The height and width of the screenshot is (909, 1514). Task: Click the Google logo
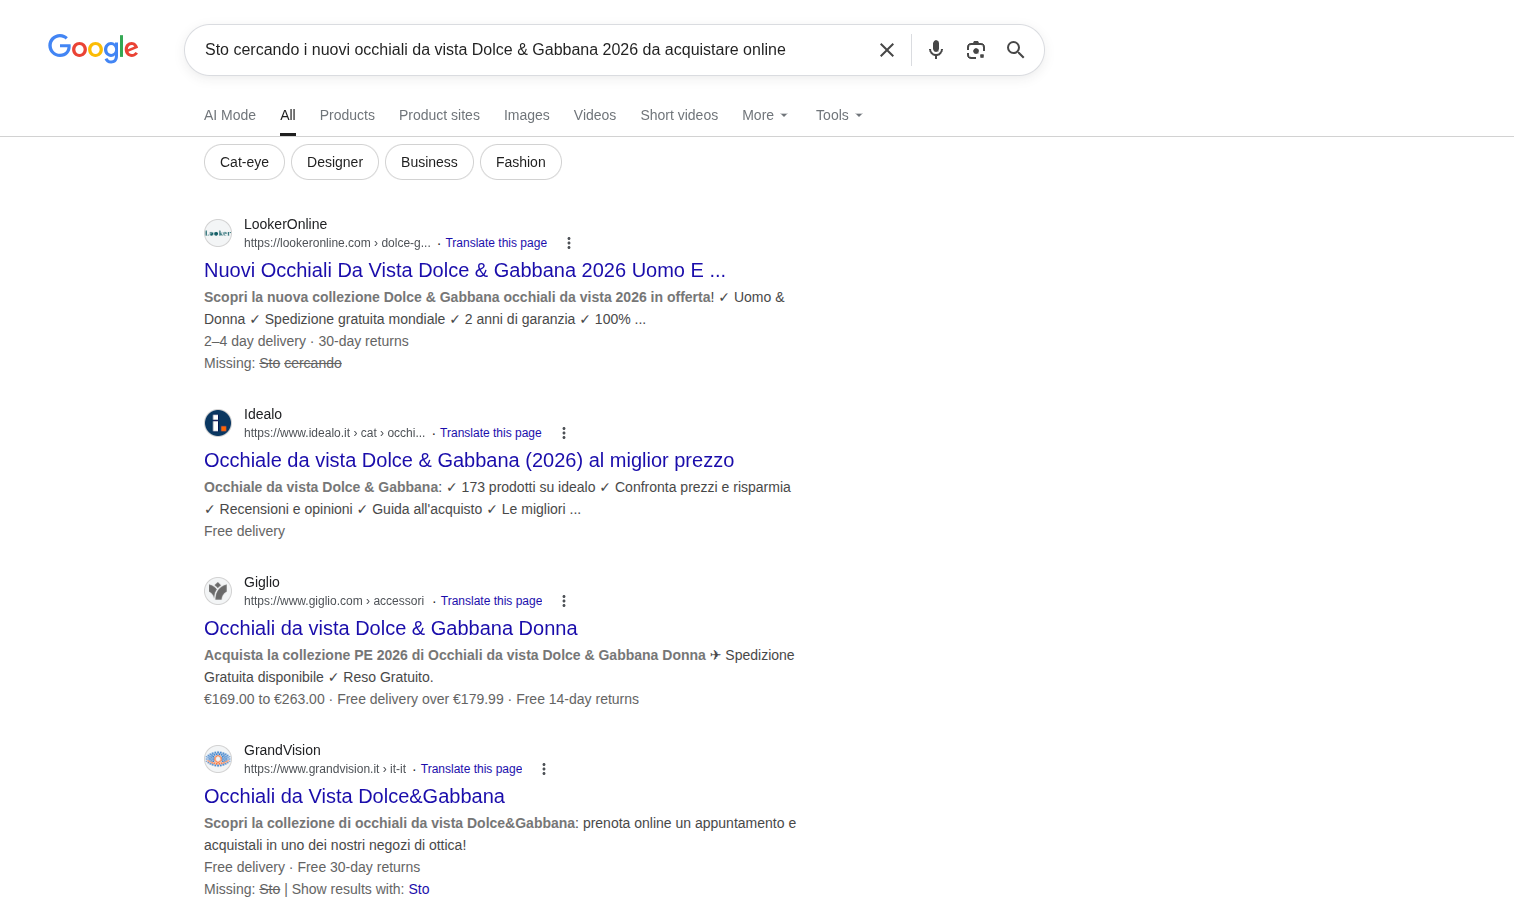(93, 48)
